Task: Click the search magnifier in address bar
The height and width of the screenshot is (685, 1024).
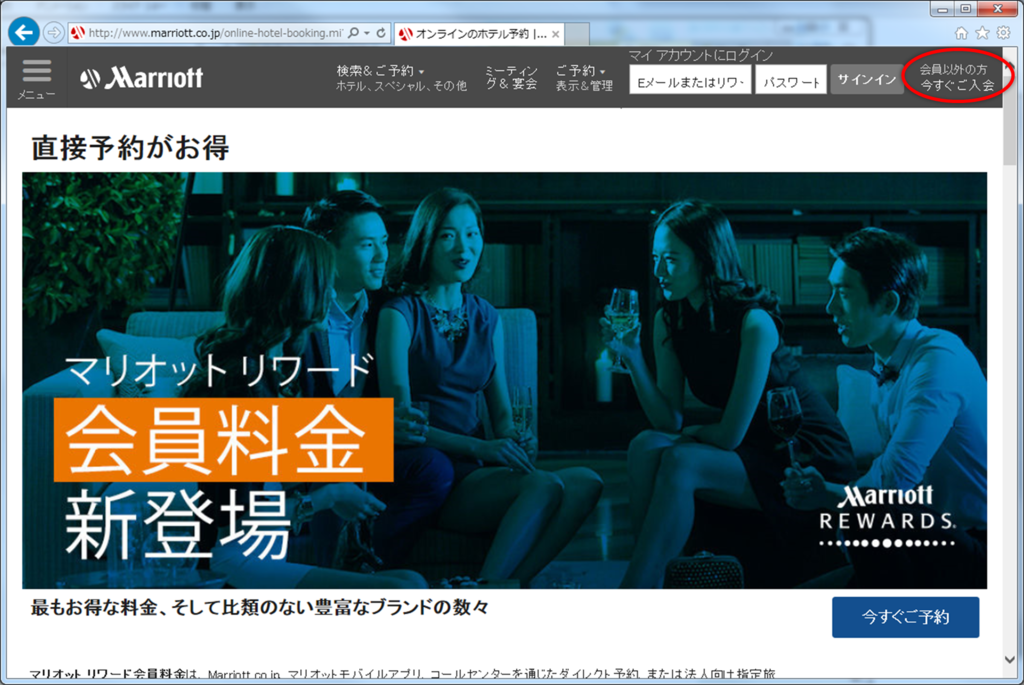Action: click(x=353, y=33)
